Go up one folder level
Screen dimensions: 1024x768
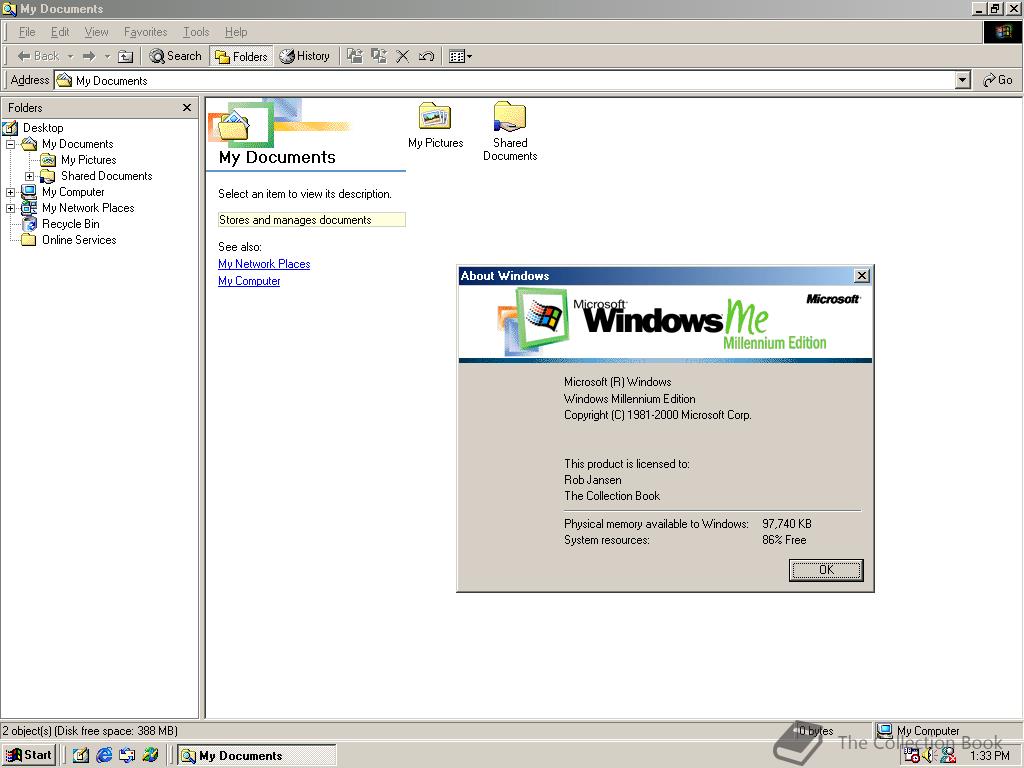pyautogui.click(x=125, y=56)
